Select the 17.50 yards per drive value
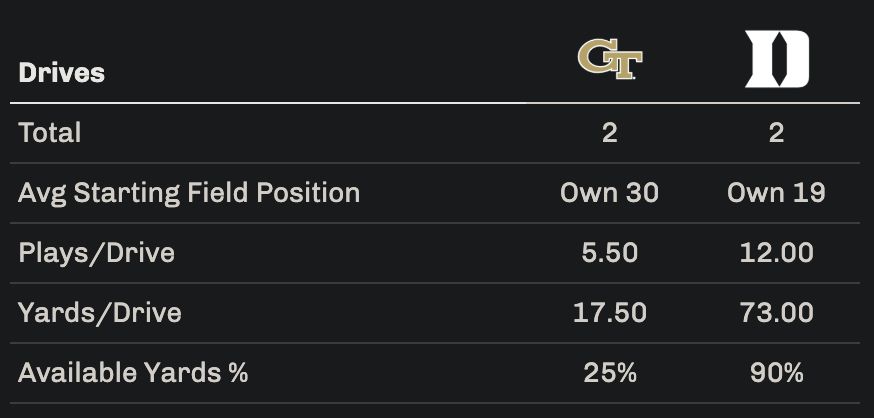The height and width of the screenshot is (418, 874). pos(610,313)
